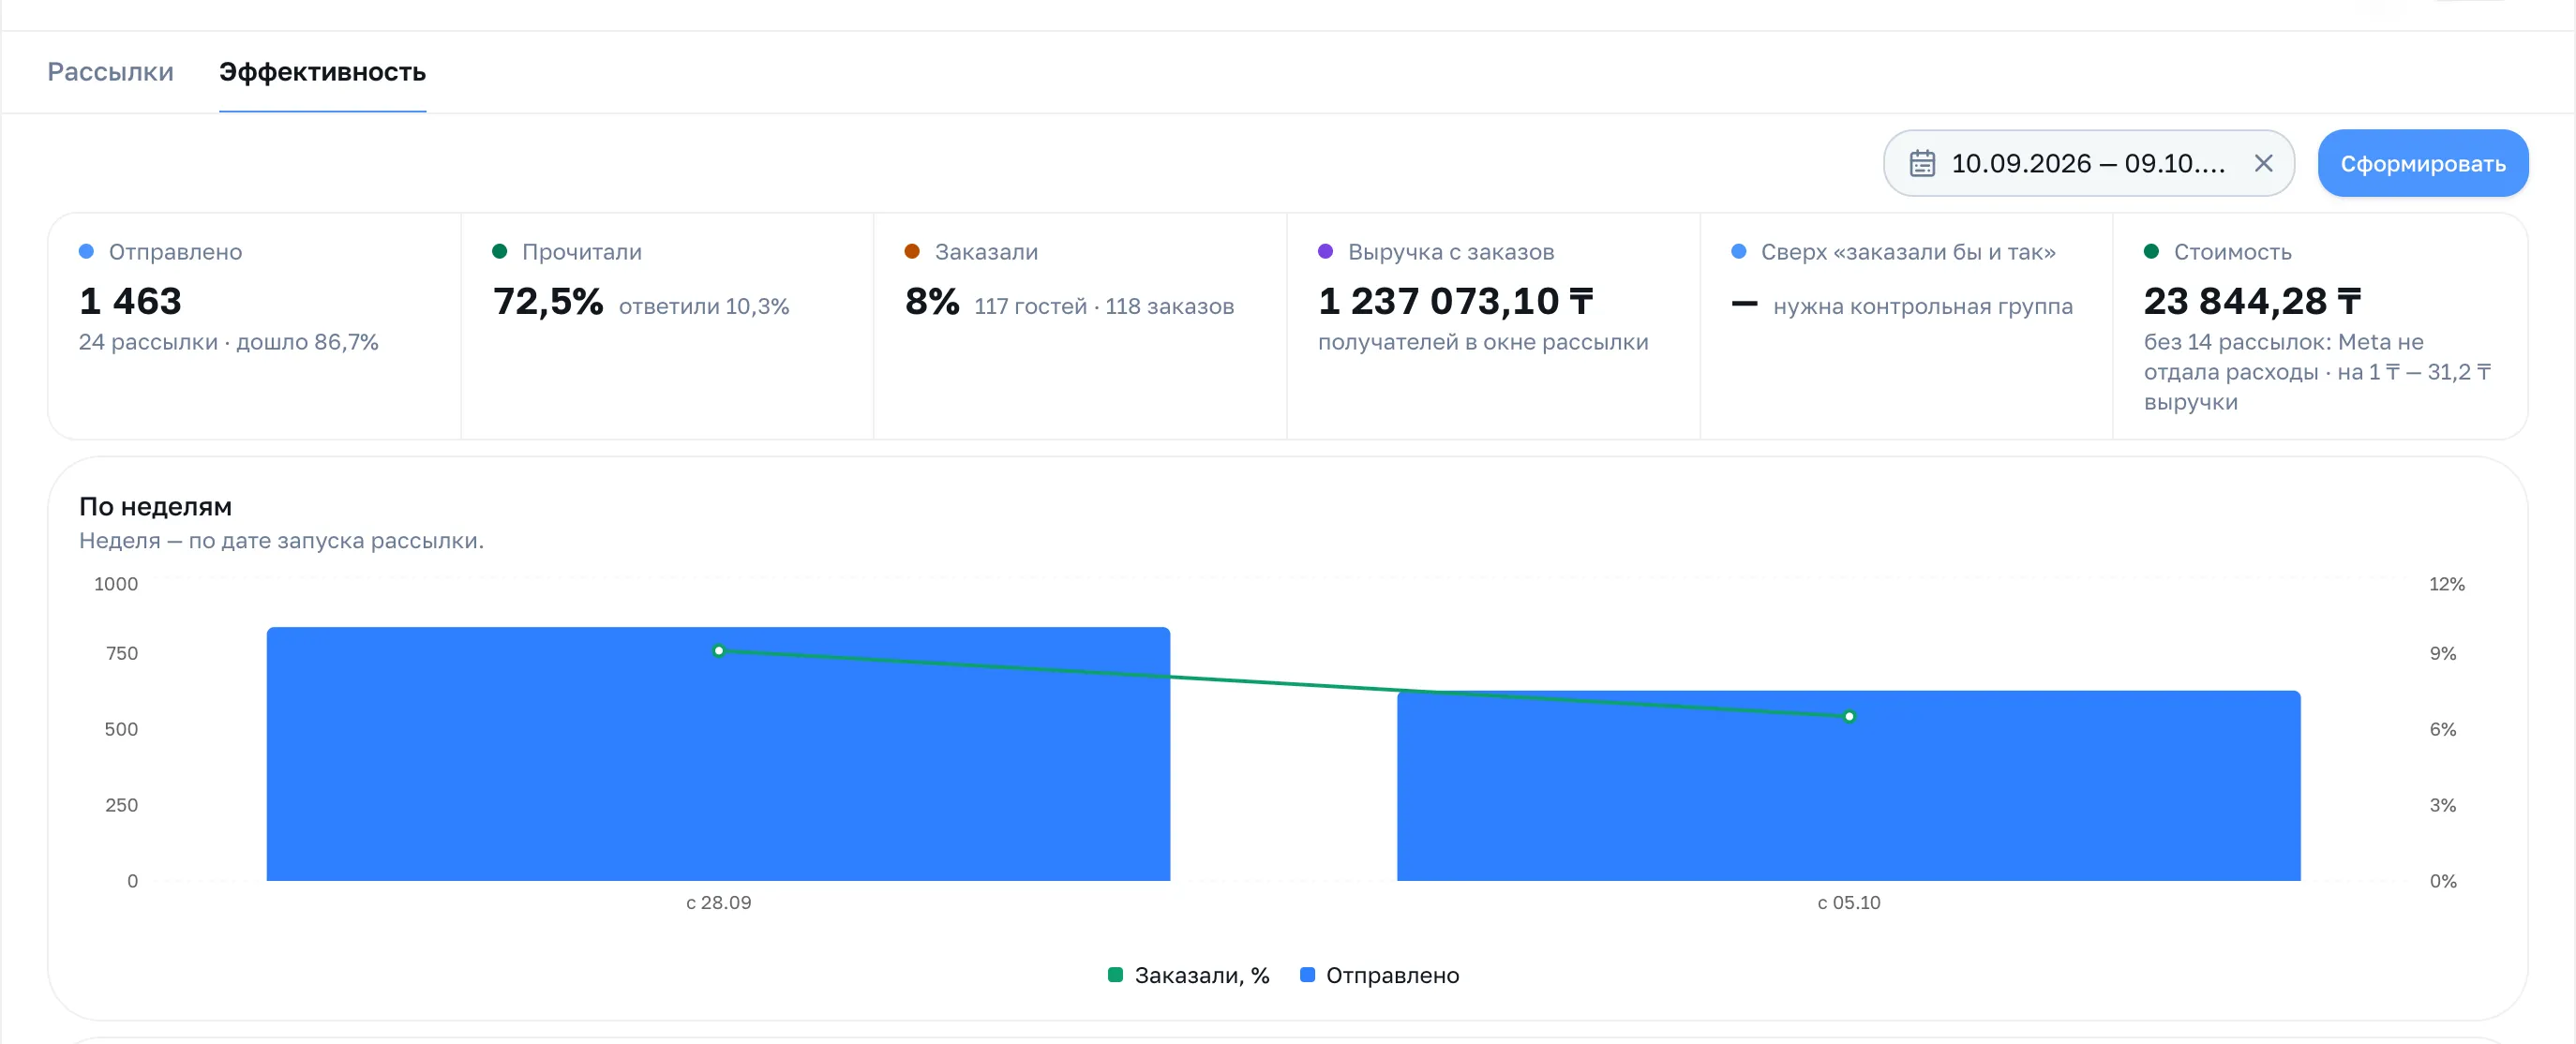Click the line point on с 28.09 week
This screenshot has height=1044, width=2576.
(x=718, y=650)
